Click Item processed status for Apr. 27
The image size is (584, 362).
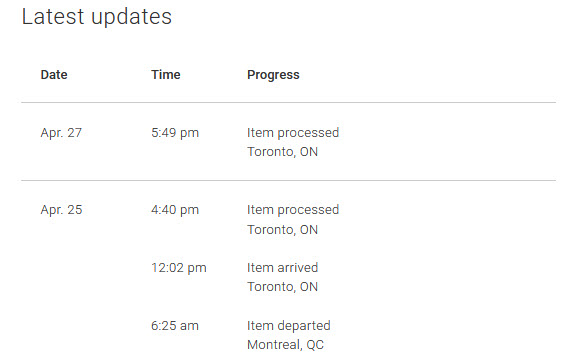pyautogui.click(x=293, y=133)
